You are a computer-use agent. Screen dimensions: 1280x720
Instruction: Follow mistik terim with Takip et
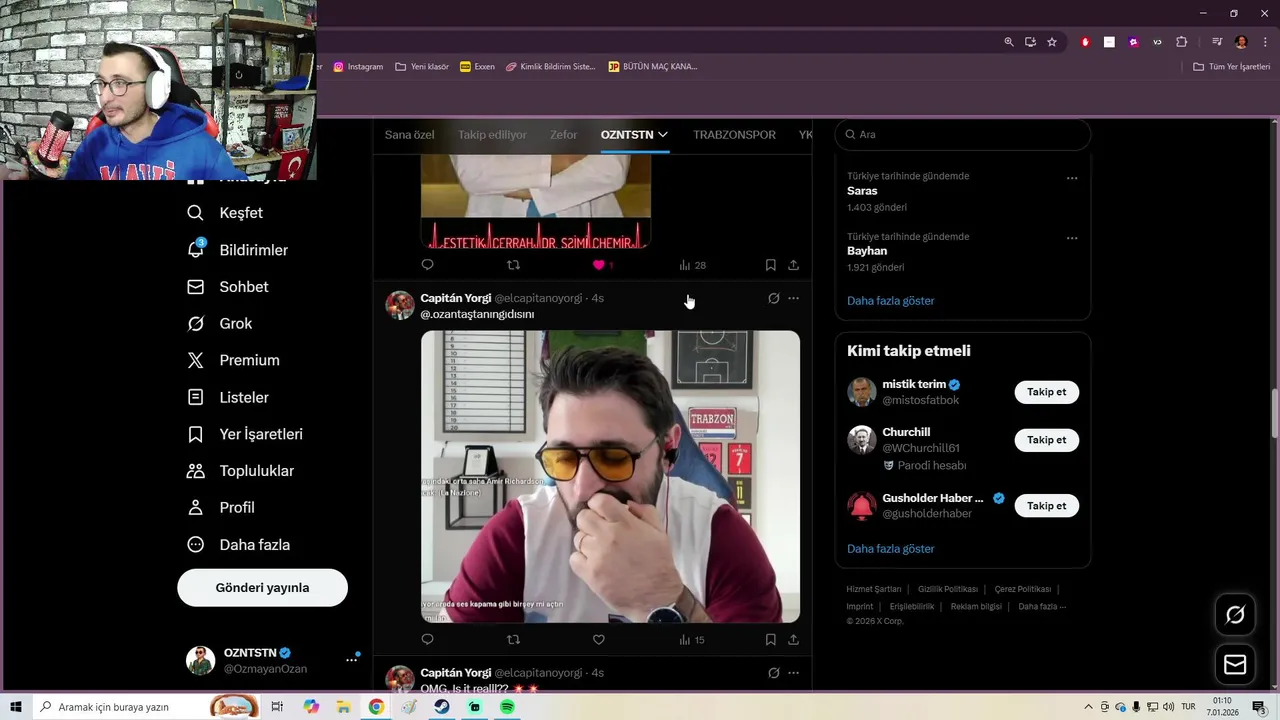(x=1046, y=392)
